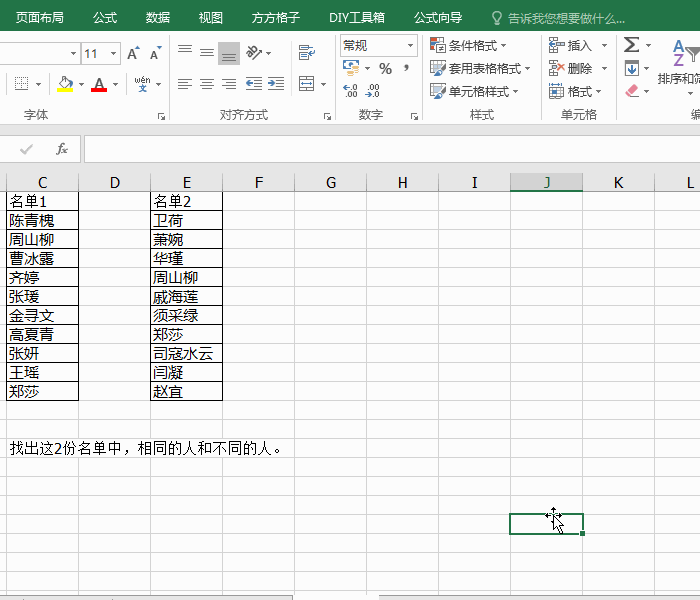
Task: Select cell containing 周山柳 in column C
Action: (42, 240)
